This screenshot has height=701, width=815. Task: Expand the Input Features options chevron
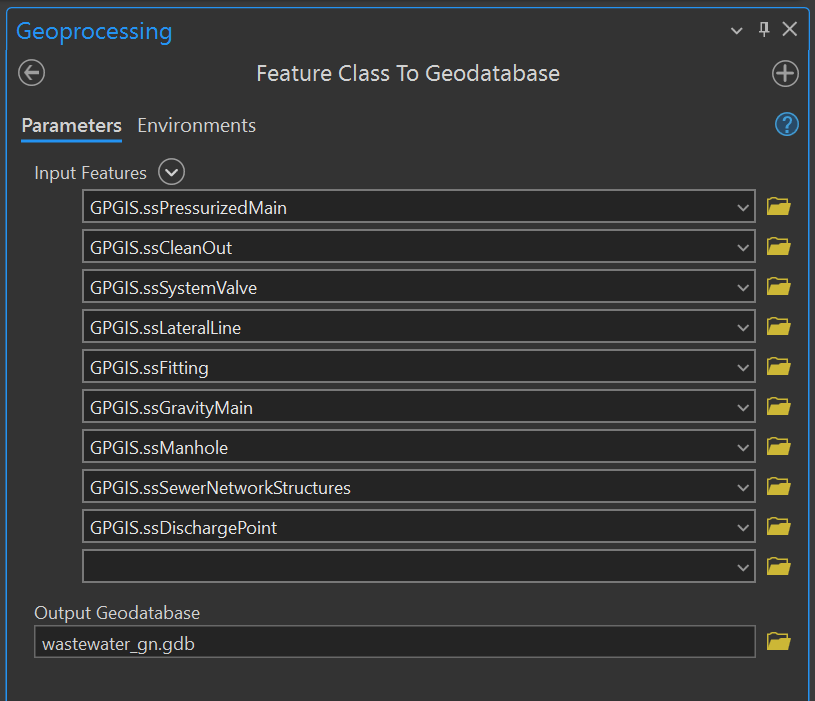coord(172,173)
